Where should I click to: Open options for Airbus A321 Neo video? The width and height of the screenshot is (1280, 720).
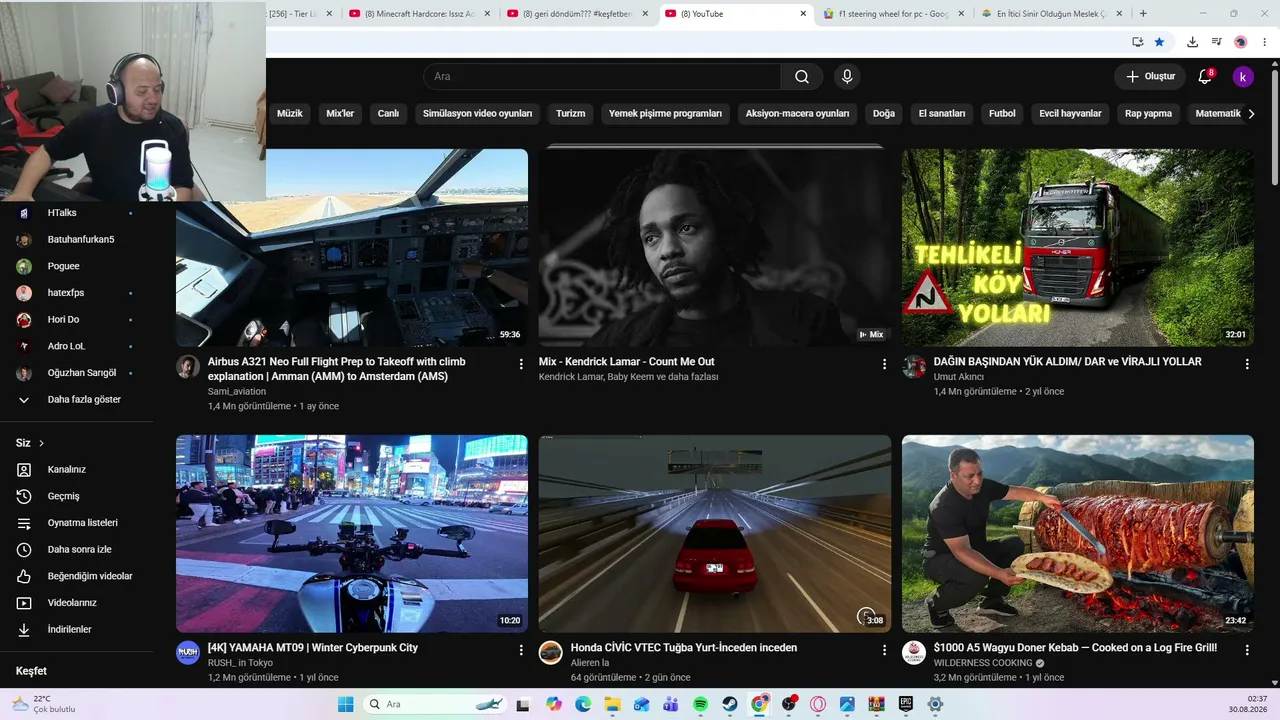click(521, 364)
